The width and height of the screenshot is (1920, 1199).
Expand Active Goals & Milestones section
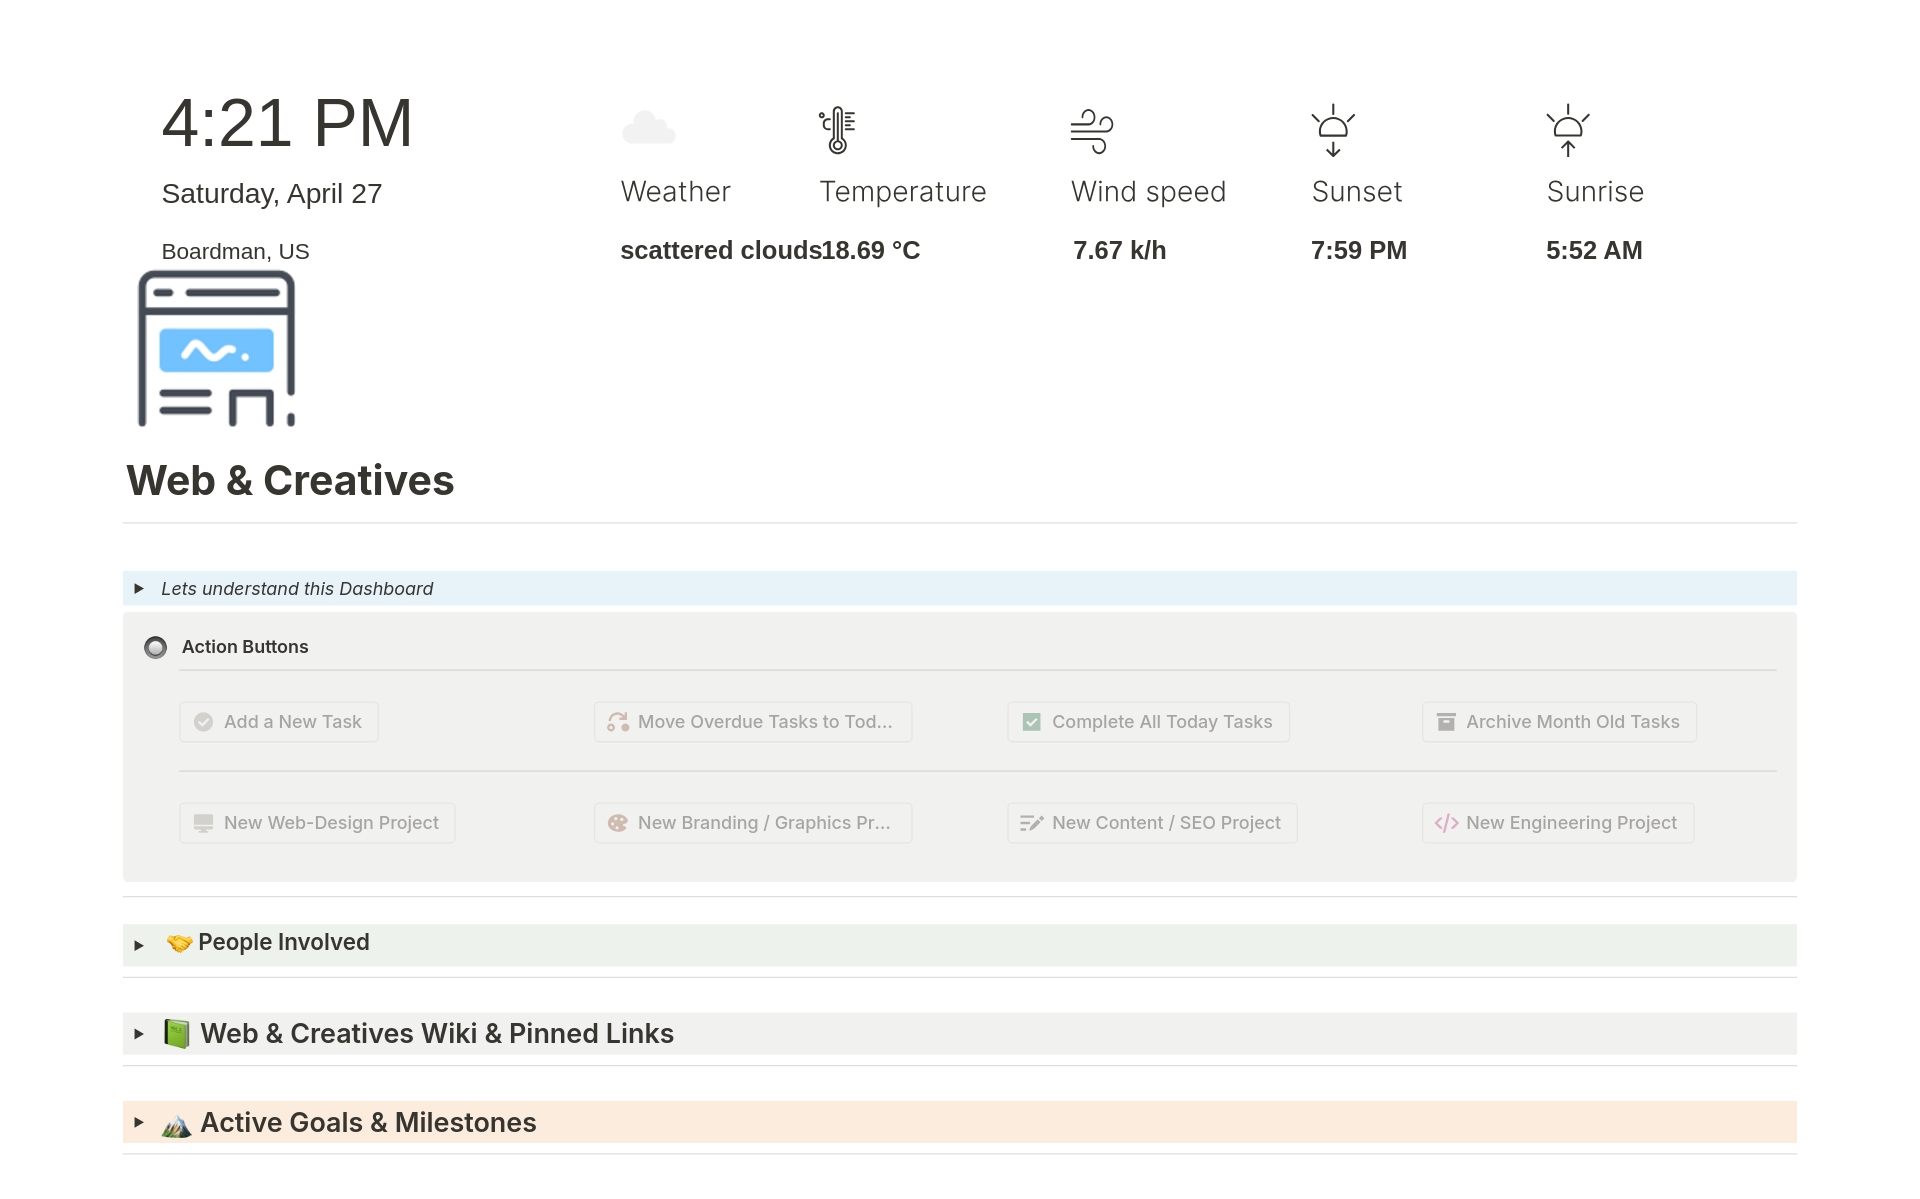139,1123
